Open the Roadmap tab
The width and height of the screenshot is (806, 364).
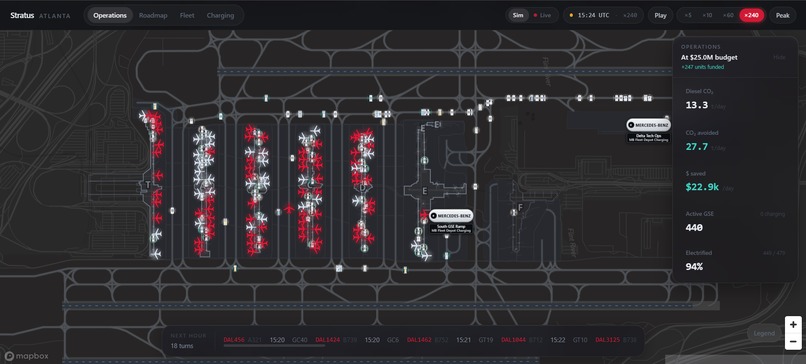tap(153, 15)
